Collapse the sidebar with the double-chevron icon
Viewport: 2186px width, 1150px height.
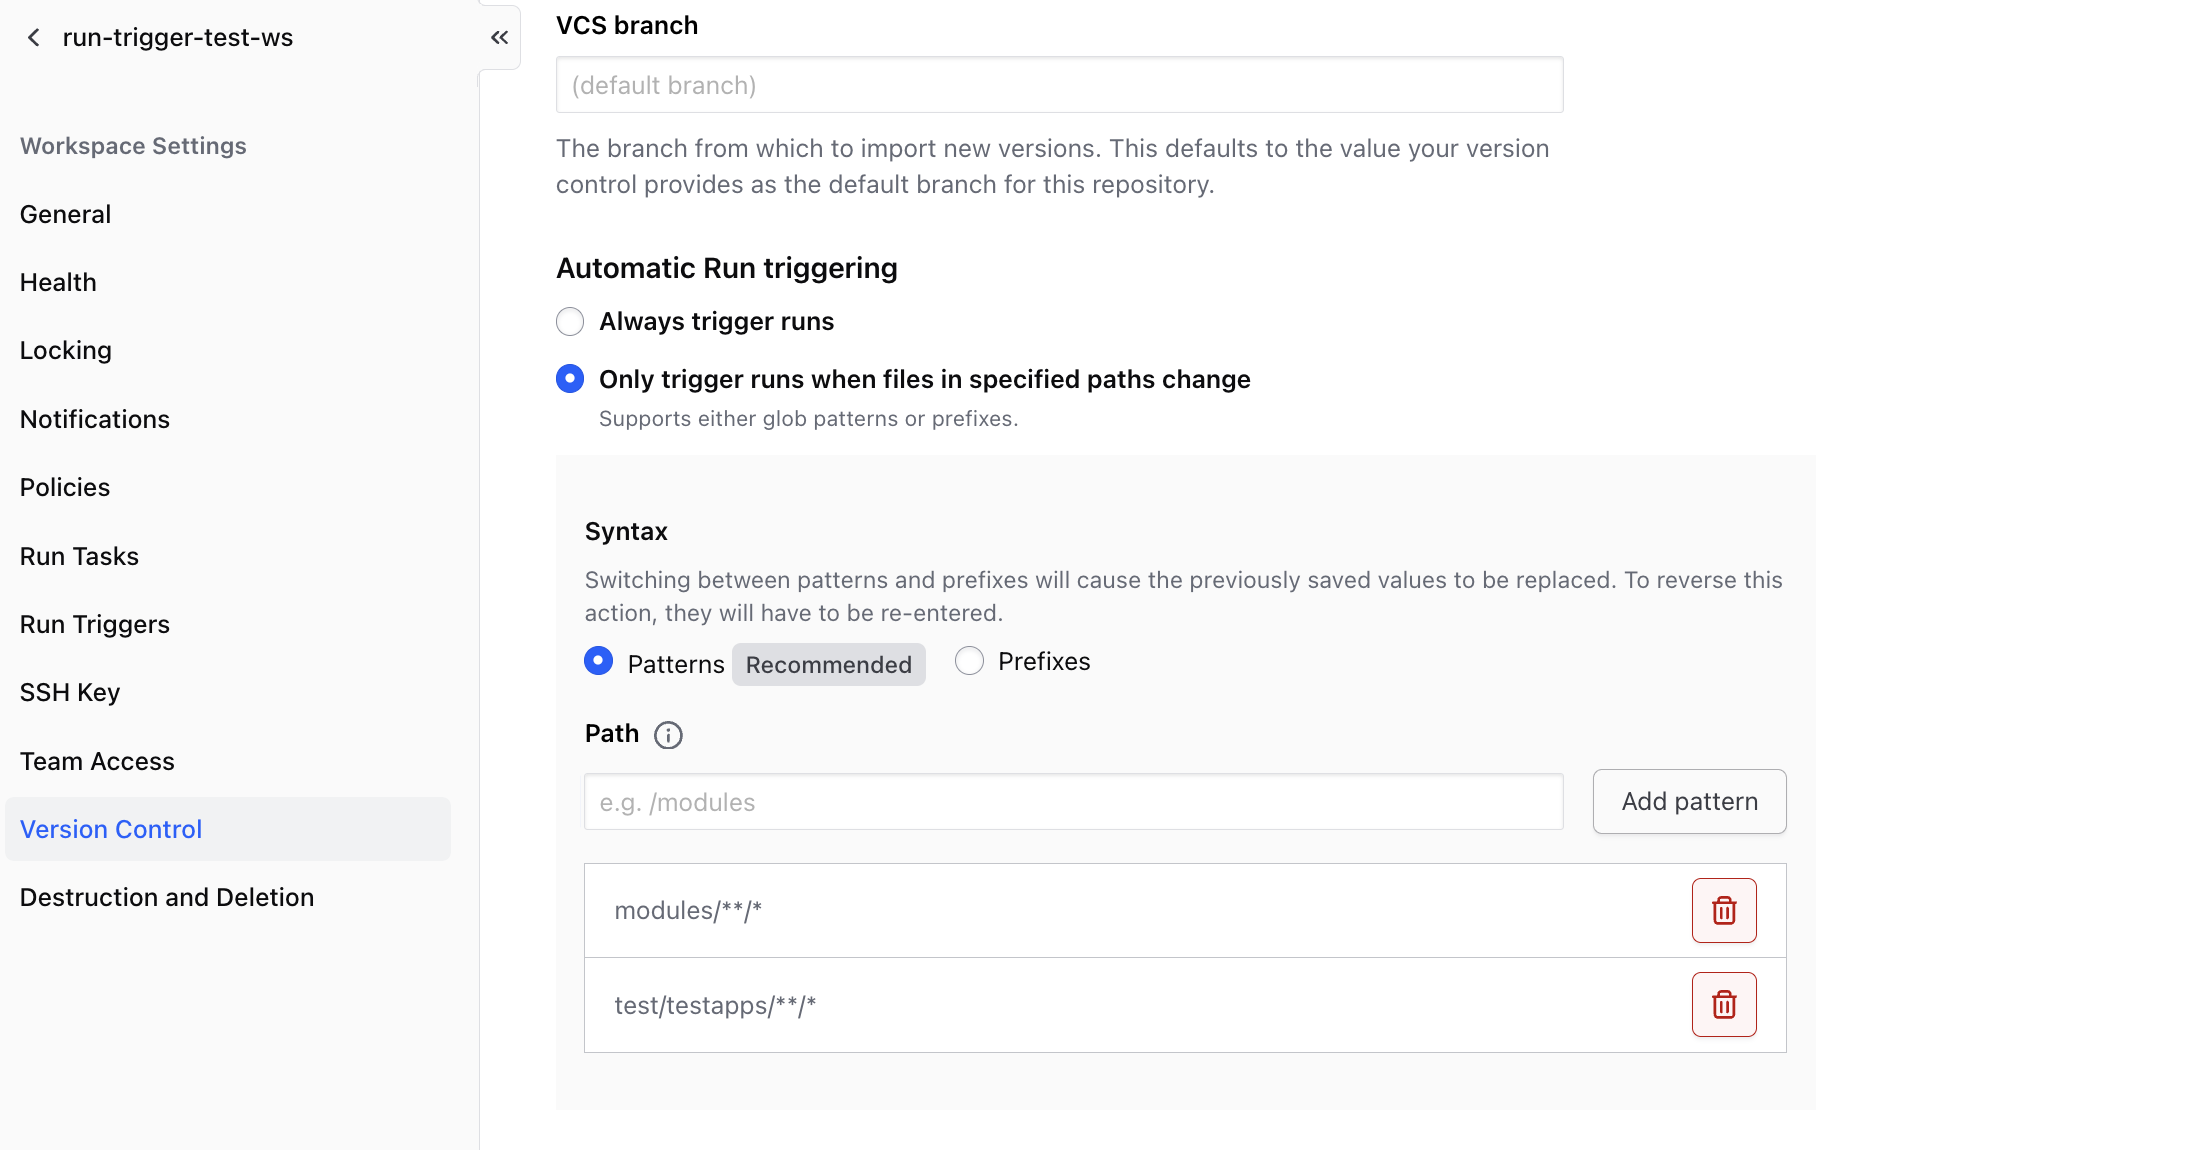pyautogui.click(x=499, y=38)
